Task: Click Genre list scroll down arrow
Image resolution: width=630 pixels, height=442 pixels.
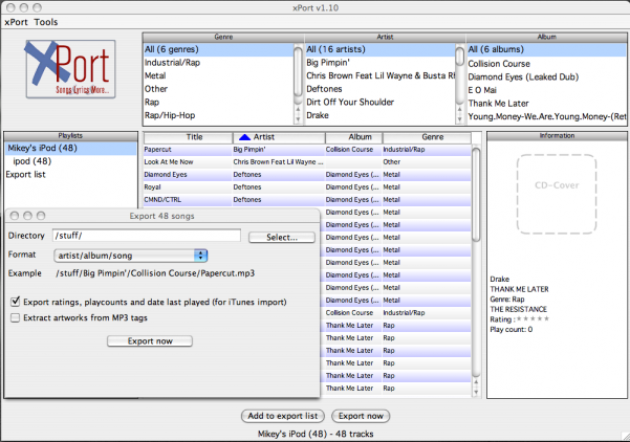Action: tap(298, 119)
